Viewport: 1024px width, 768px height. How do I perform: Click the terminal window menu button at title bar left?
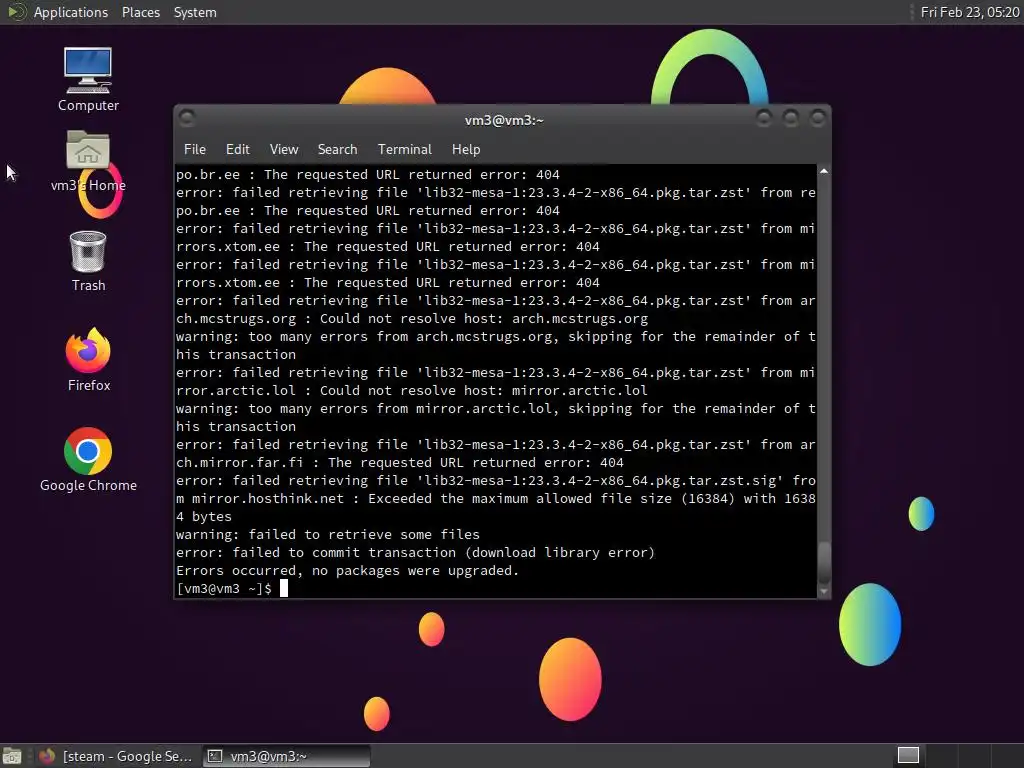click(187, 118)
